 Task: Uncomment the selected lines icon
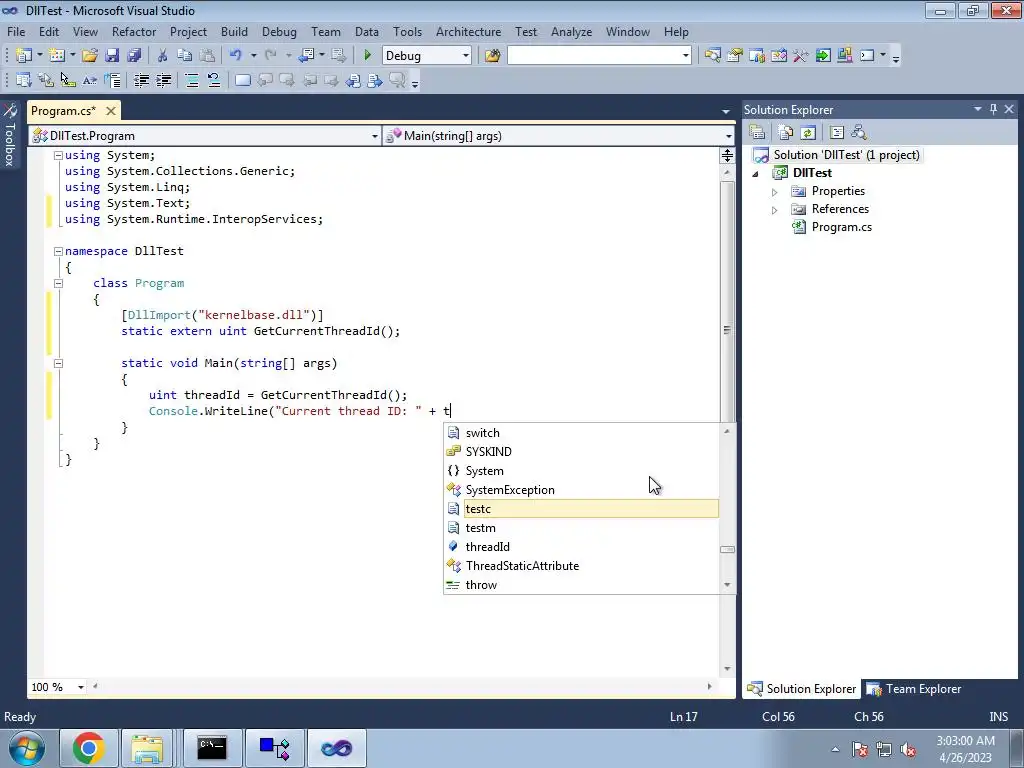point(214,80)
